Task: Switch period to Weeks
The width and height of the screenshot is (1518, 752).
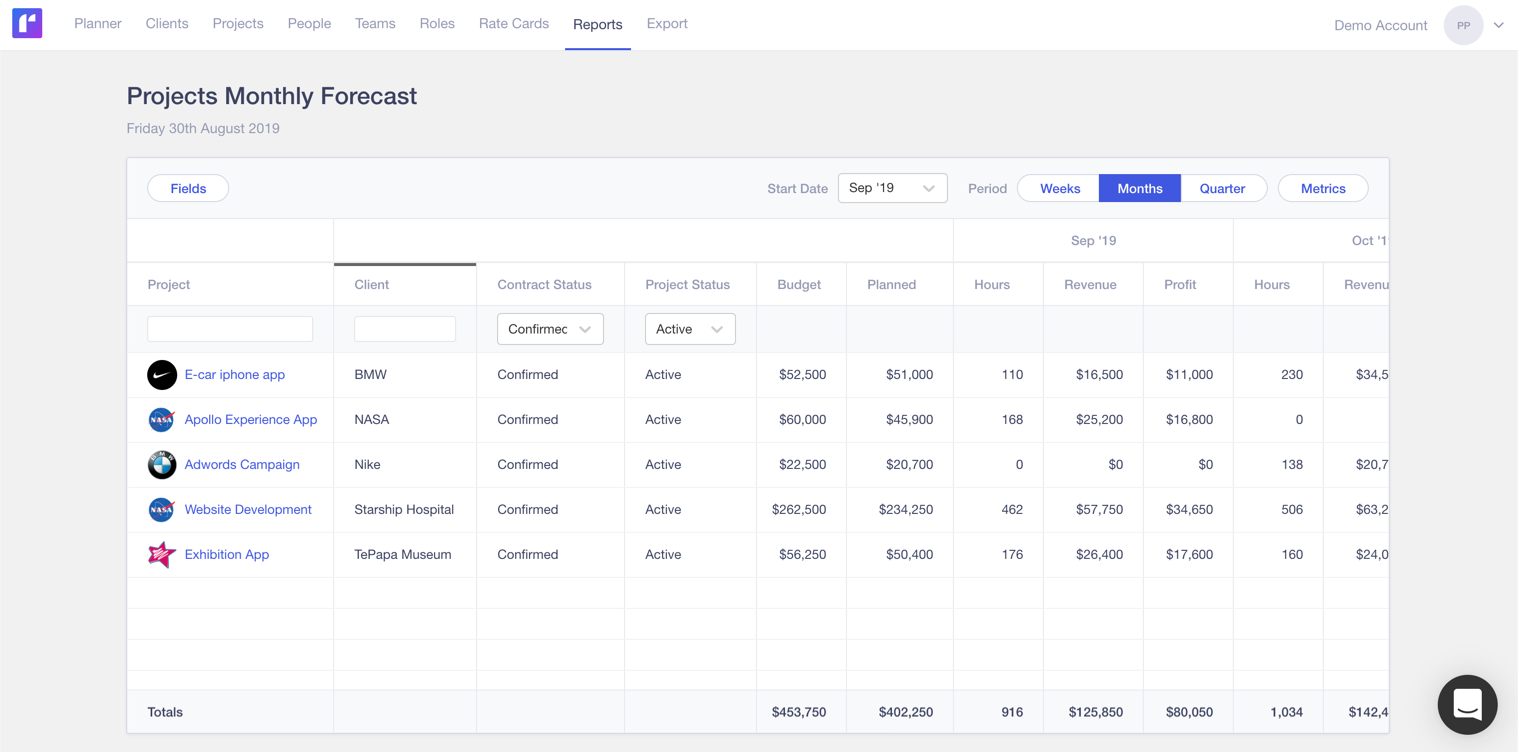Action: coord(1059,188)
